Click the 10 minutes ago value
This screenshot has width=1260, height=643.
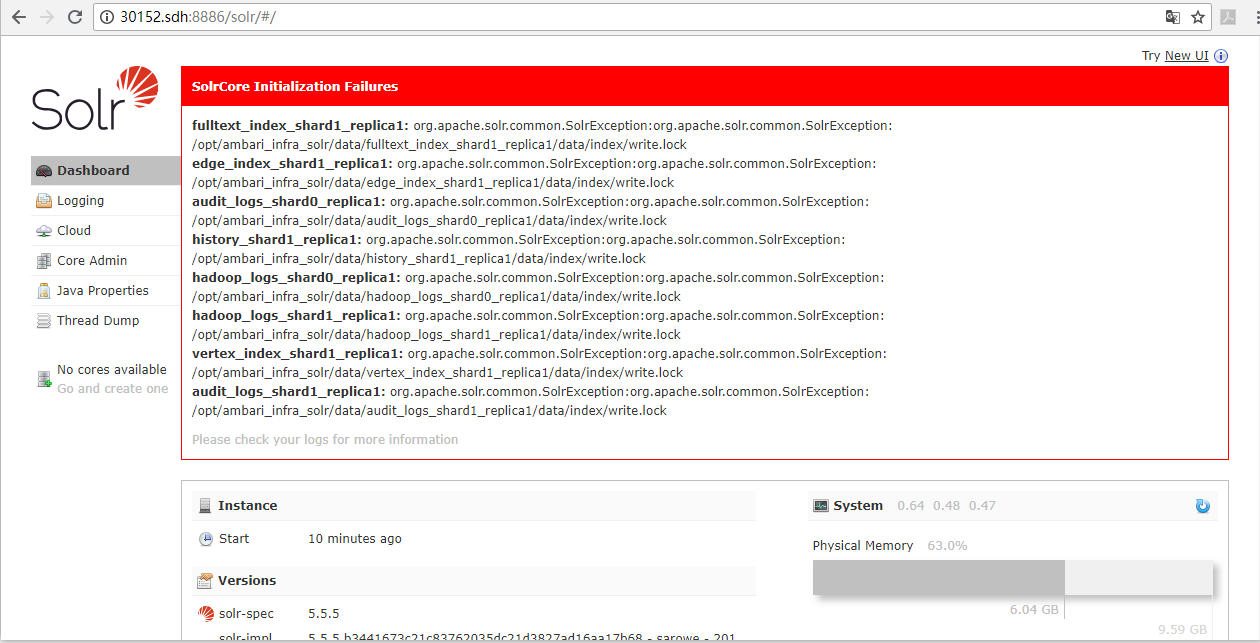[355, 539]
